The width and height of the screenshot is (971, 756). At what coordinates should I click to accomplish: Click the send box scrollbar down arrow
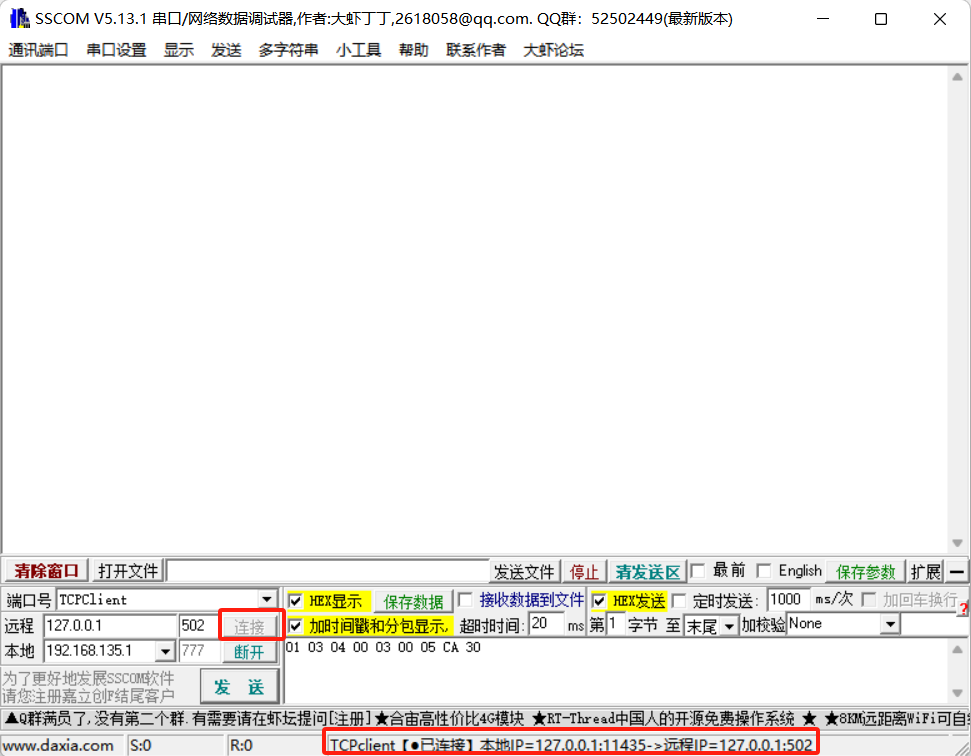coord(957,693)
